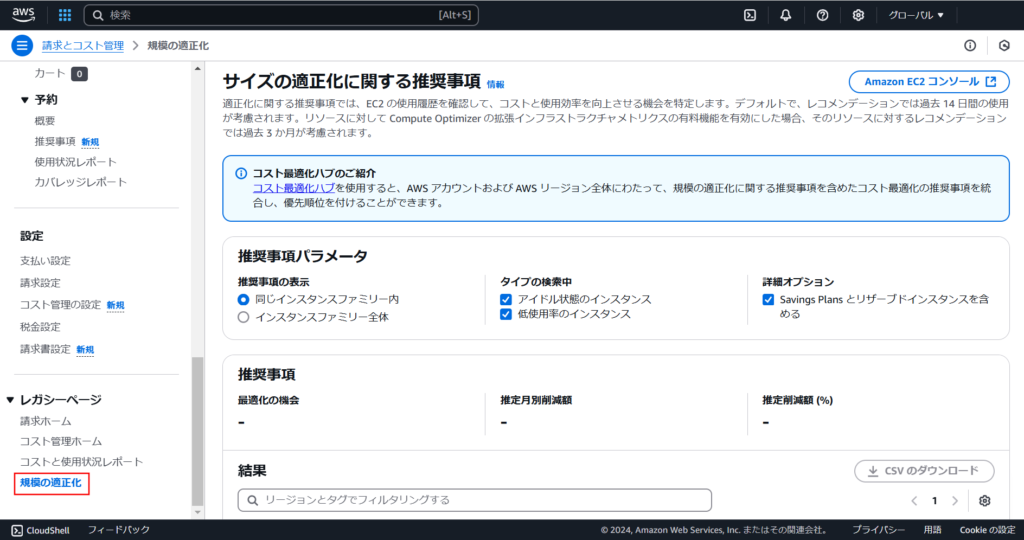Viewport: 1024px width, 540px height.
Task: Open 推奨事項 under 予約 in the sidebar
Action: 56,142
